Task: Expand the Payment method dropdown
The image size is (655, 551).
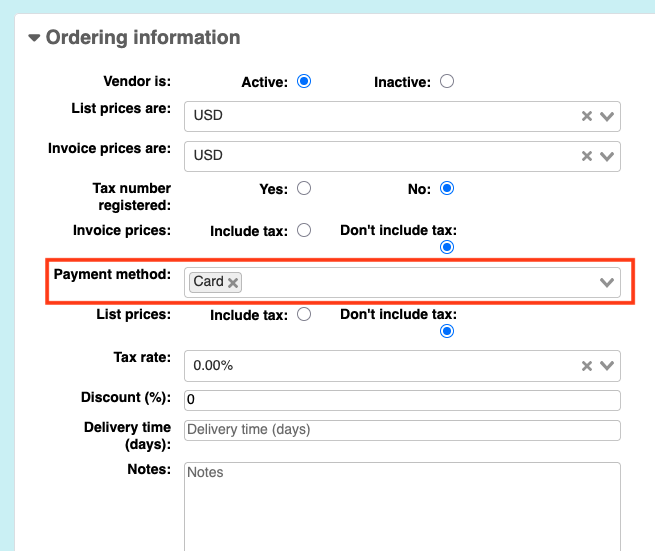Action: (607, 283)
